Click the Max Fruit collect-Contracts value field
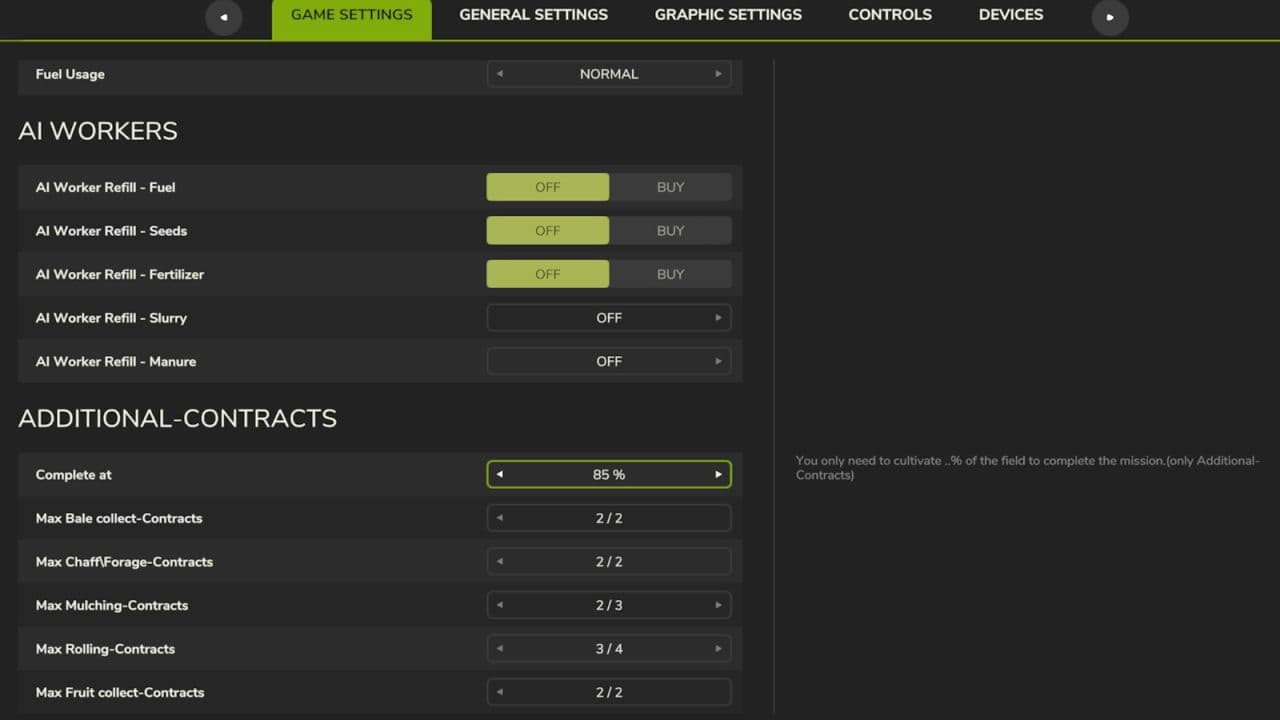 tap(608, 691)
